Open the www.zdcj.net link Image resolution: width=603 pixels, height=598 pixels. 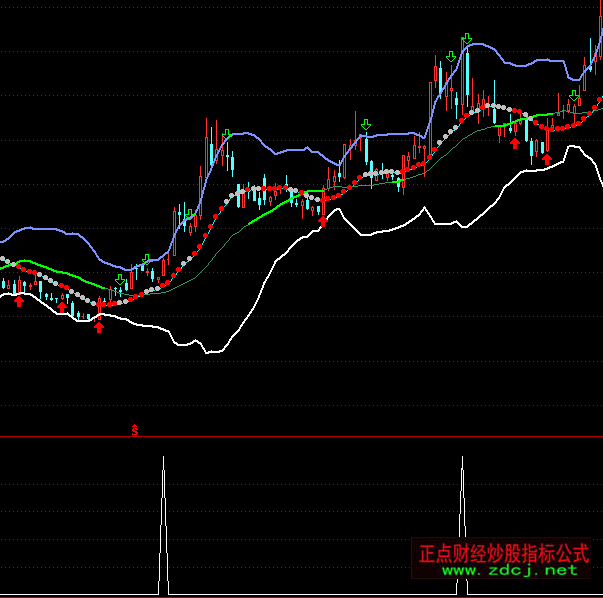pyautogui.click(x=510, y=571)
